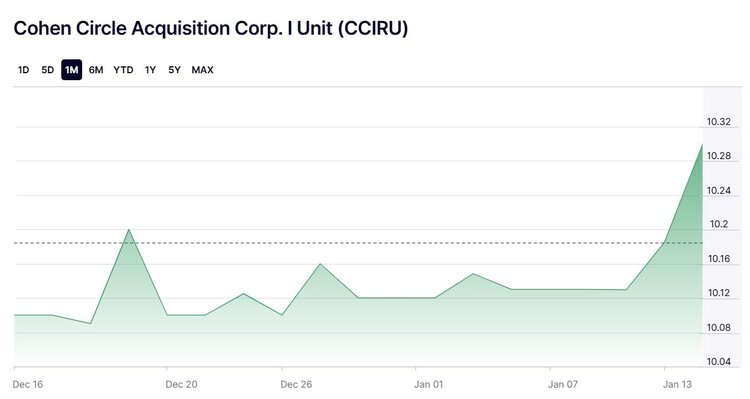Click the 10.16 price axis label
Screen dimensions: 750x399
[x=719, y=259]
